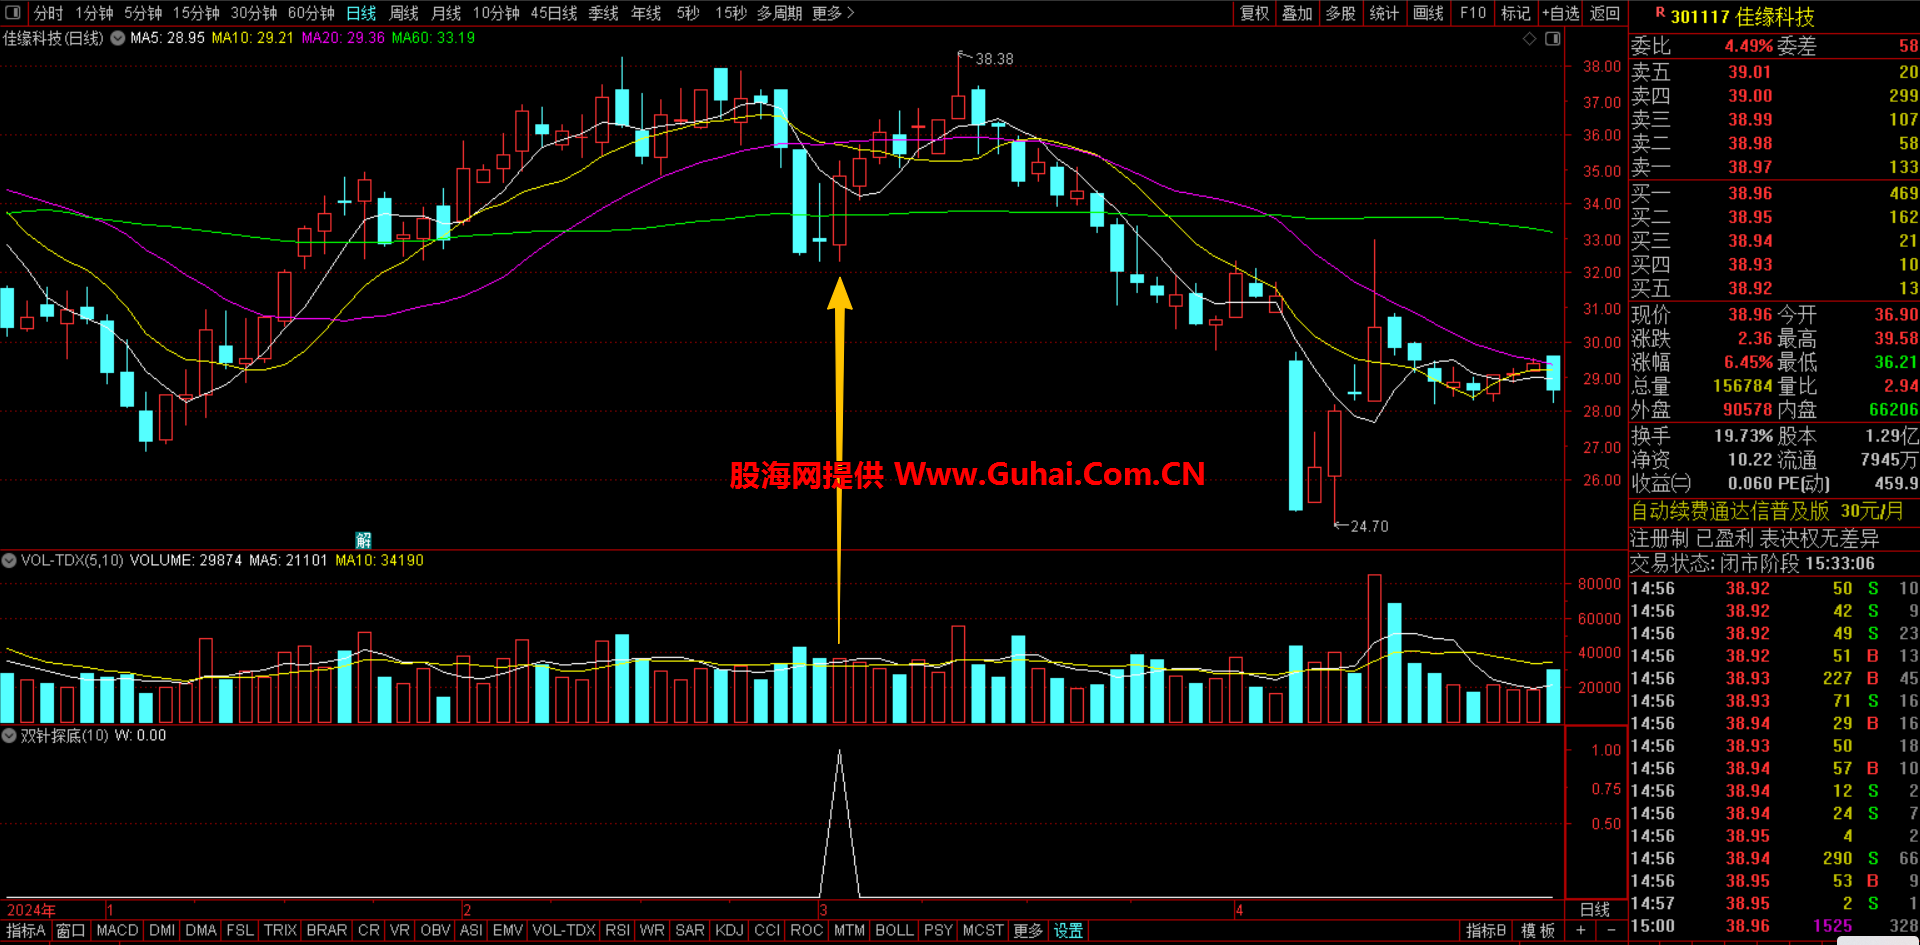This screenshot has width=1920, height=945.
Task: Select the OBV indicator tab
Action: coord(435,931)
